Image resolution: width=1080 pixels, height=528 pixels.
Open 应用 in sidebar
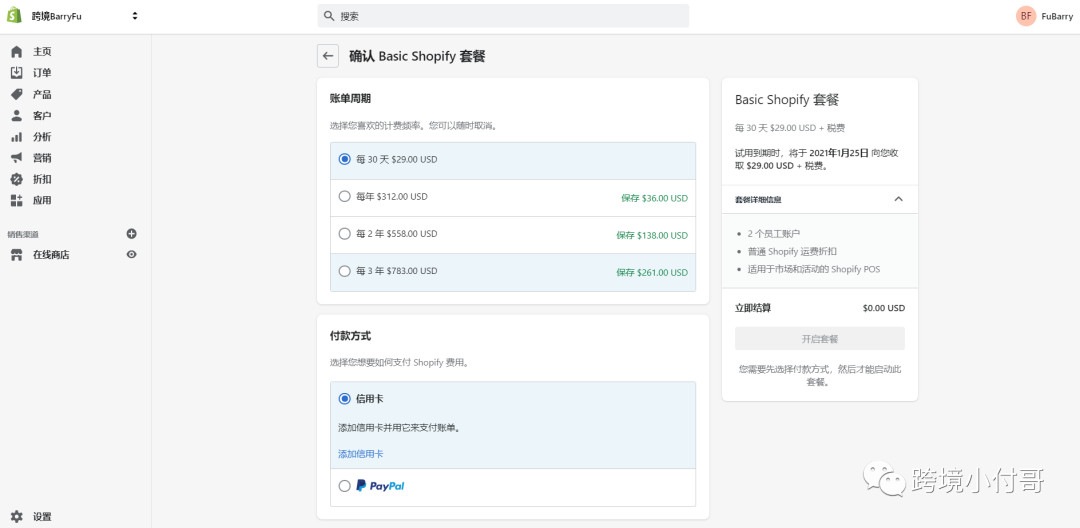point(42,200)
